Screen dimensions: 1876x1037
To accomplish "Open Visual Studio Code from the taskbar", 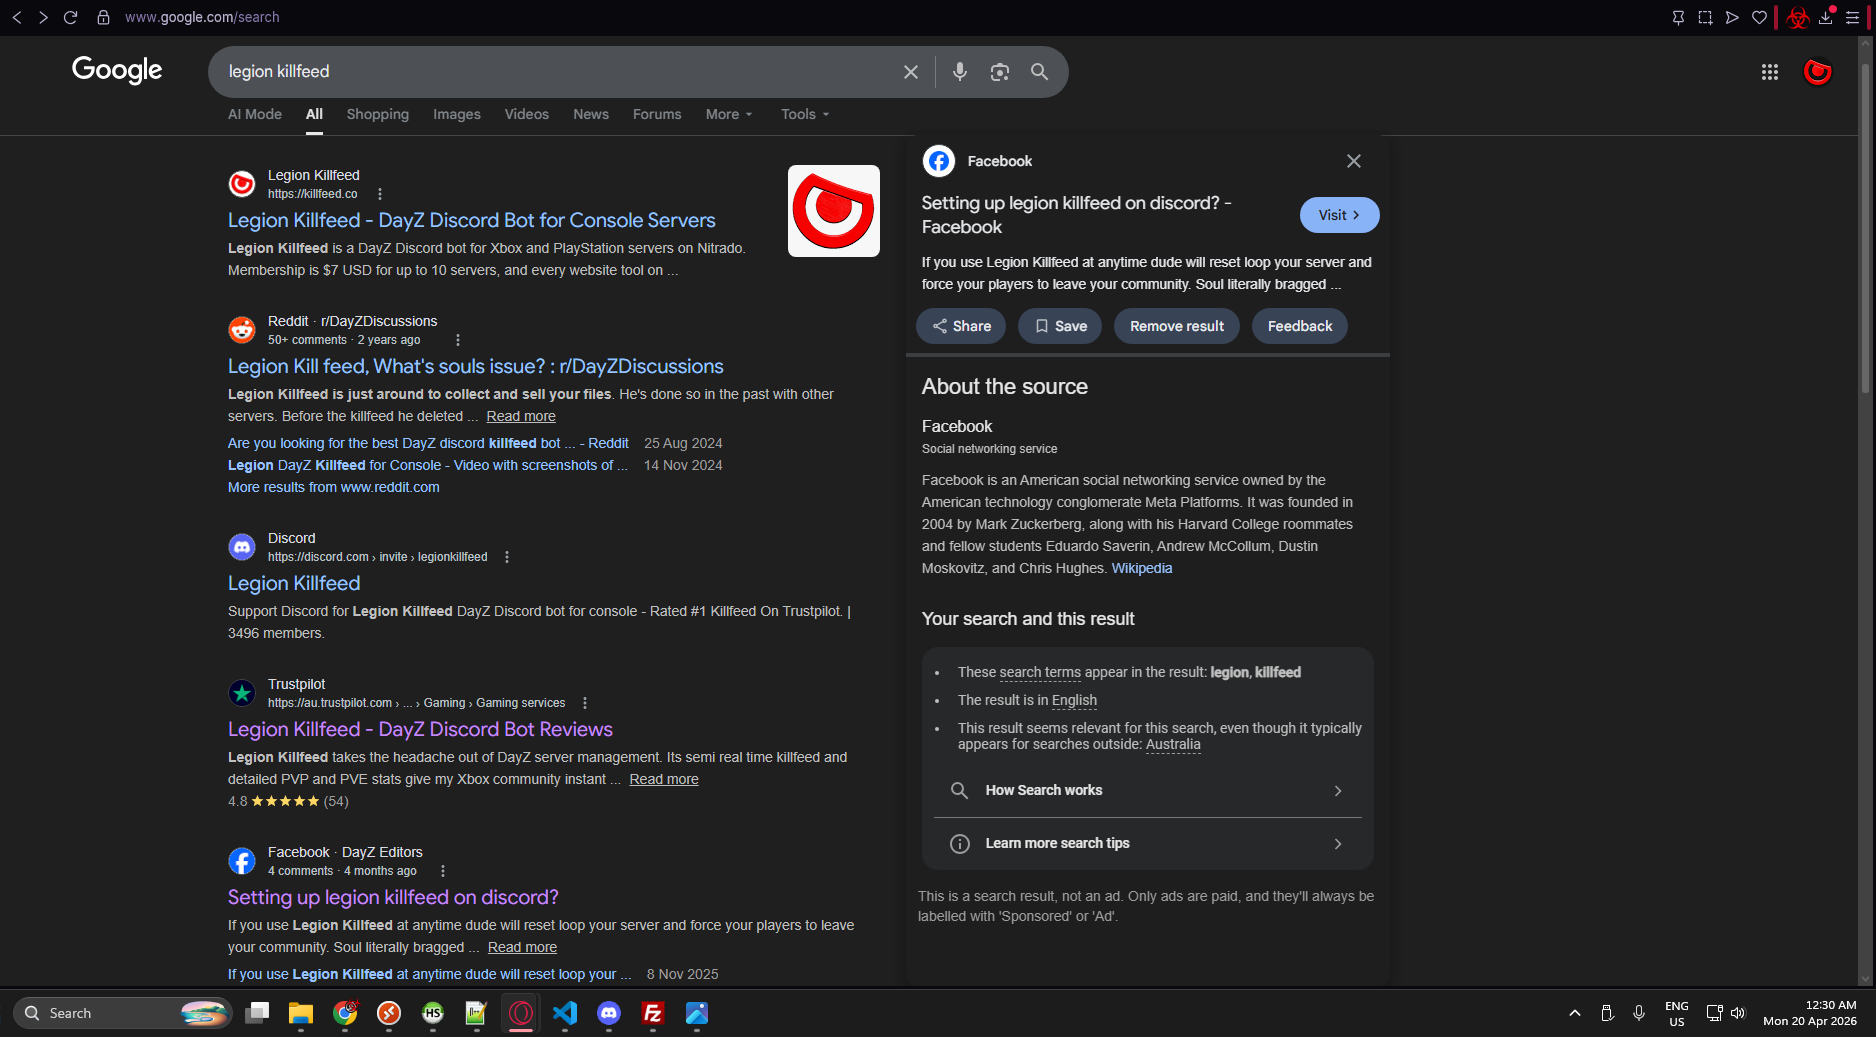I will coord(565,1013).
